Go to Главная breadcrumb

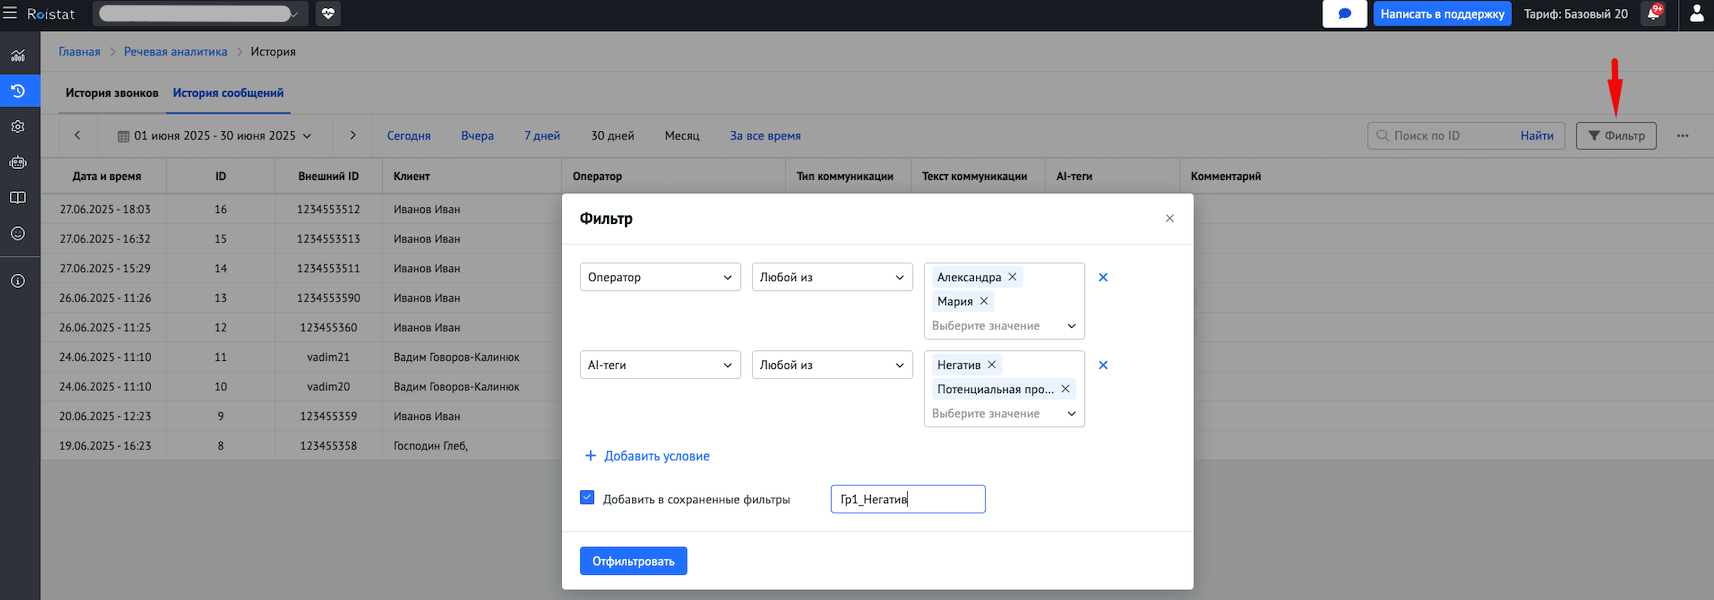click(x=79, y=52)
